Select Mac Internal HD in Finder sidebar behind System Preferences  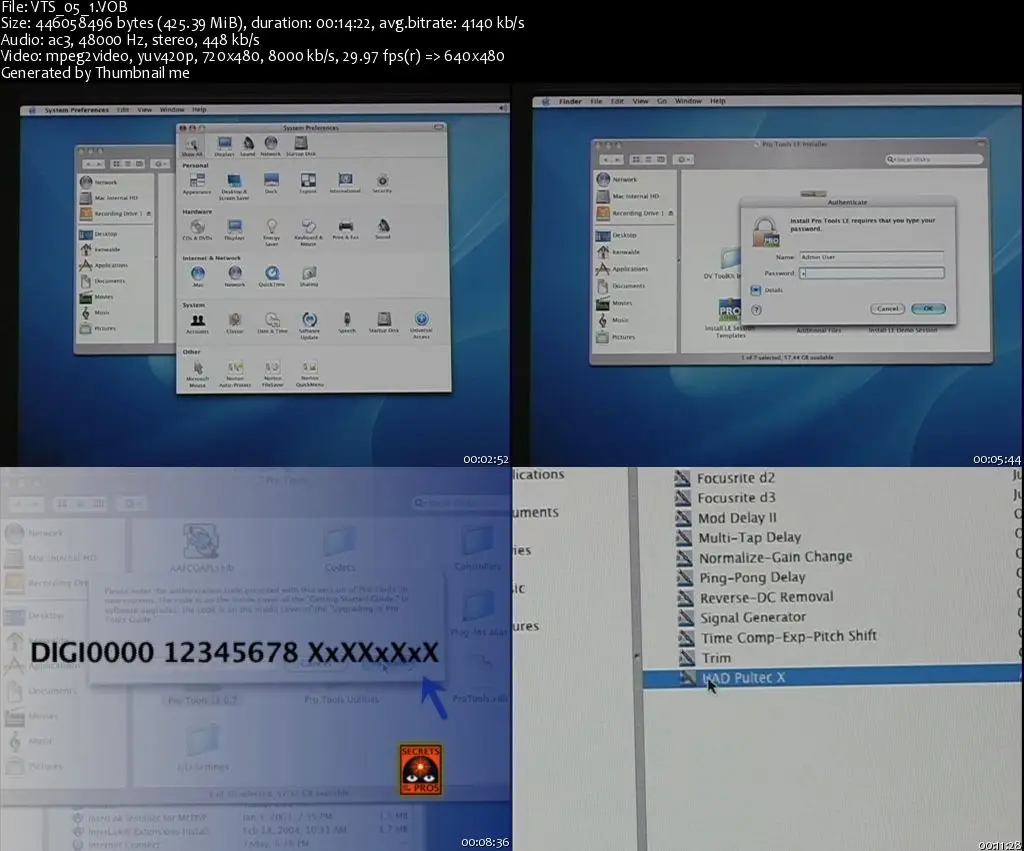coord(109,198)
